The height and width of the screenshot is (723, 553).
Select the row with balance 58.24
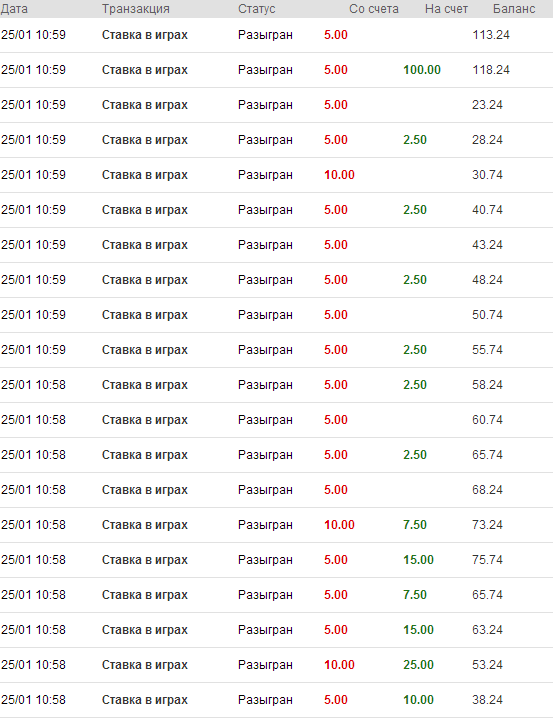(276, 385)
